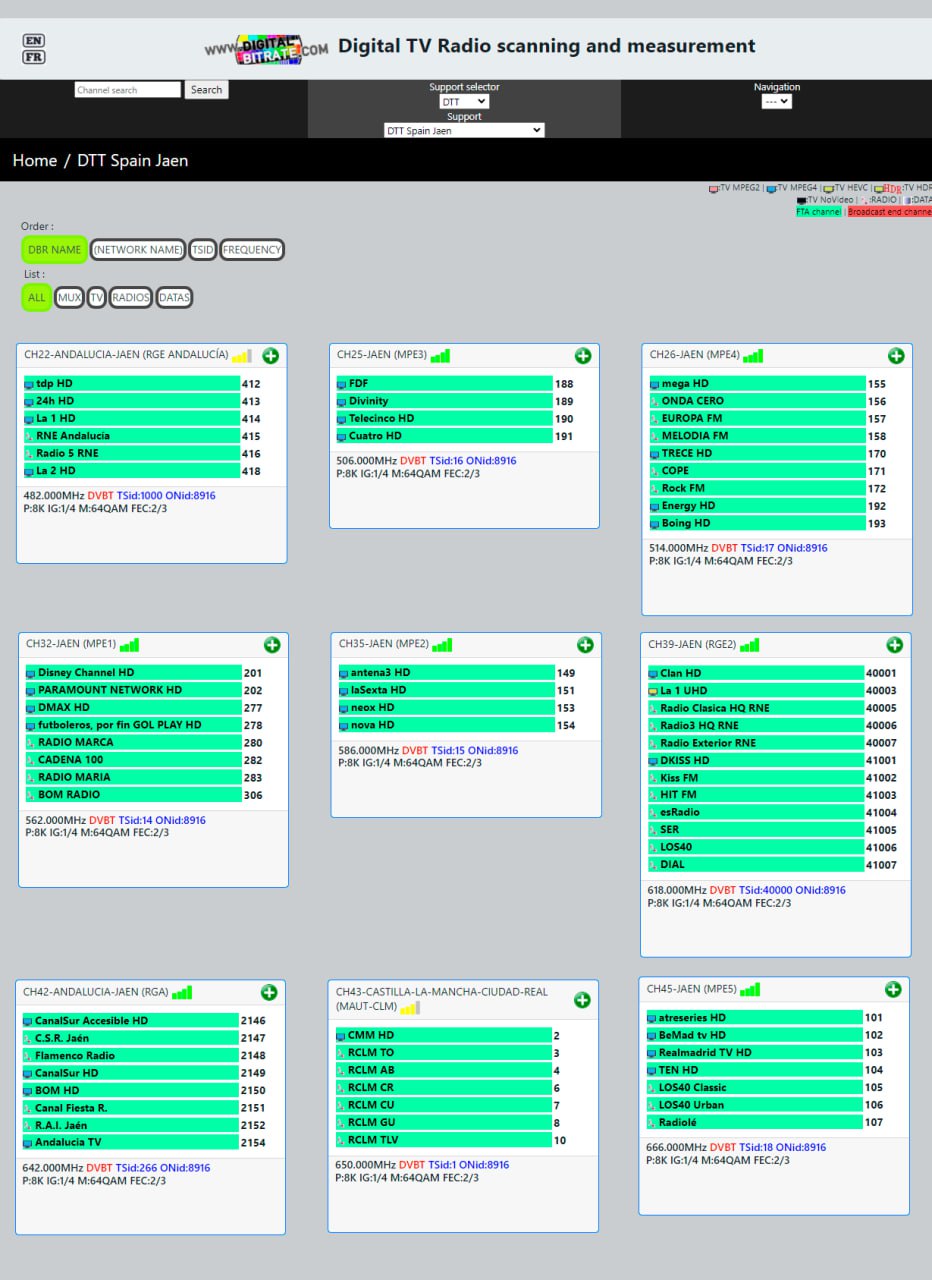
Task: Open the Boing HD channel row
Action: (x=757, y=523)
